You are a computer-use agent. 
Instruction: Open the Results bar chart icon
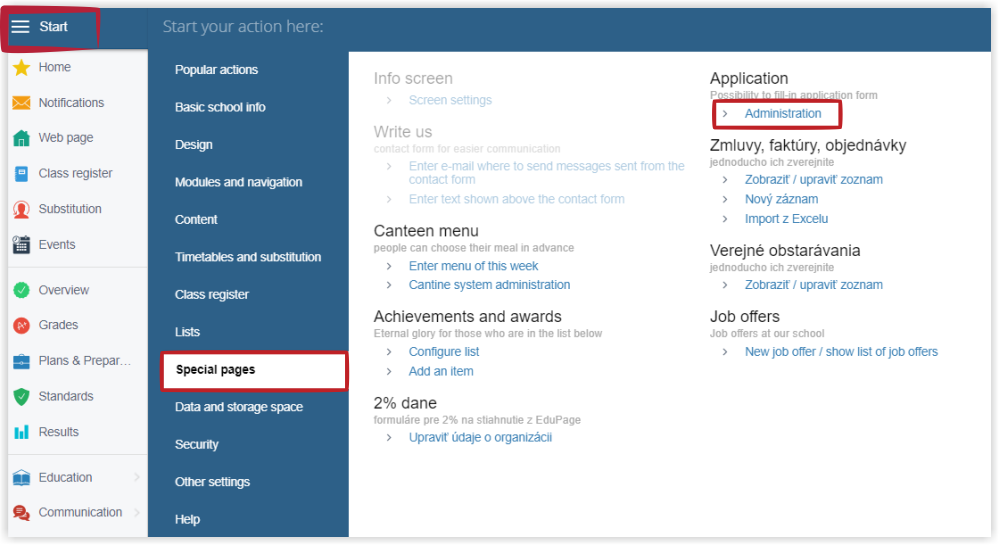click(x=22, y=432)
